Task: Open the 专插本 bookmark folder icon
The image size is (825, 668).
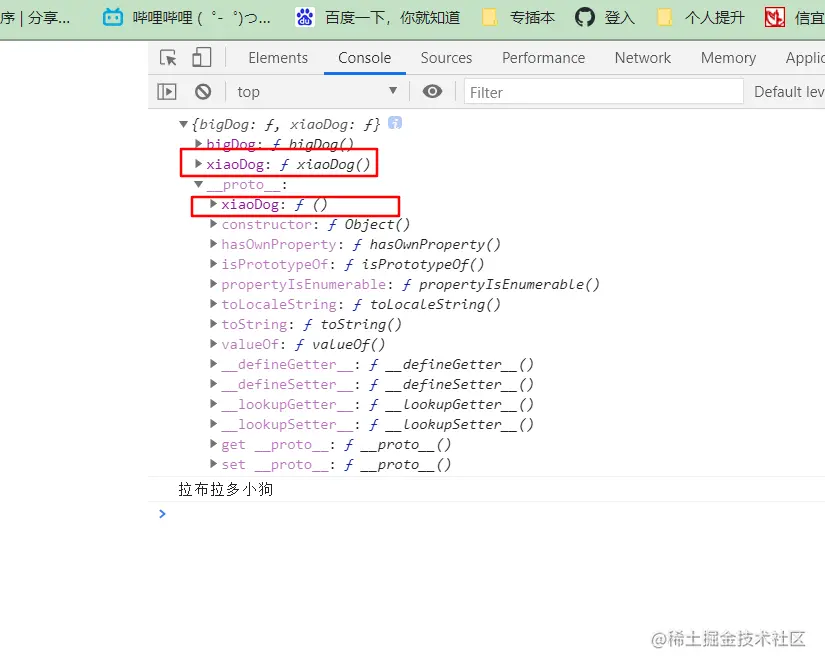Action: tap(490, 17)
